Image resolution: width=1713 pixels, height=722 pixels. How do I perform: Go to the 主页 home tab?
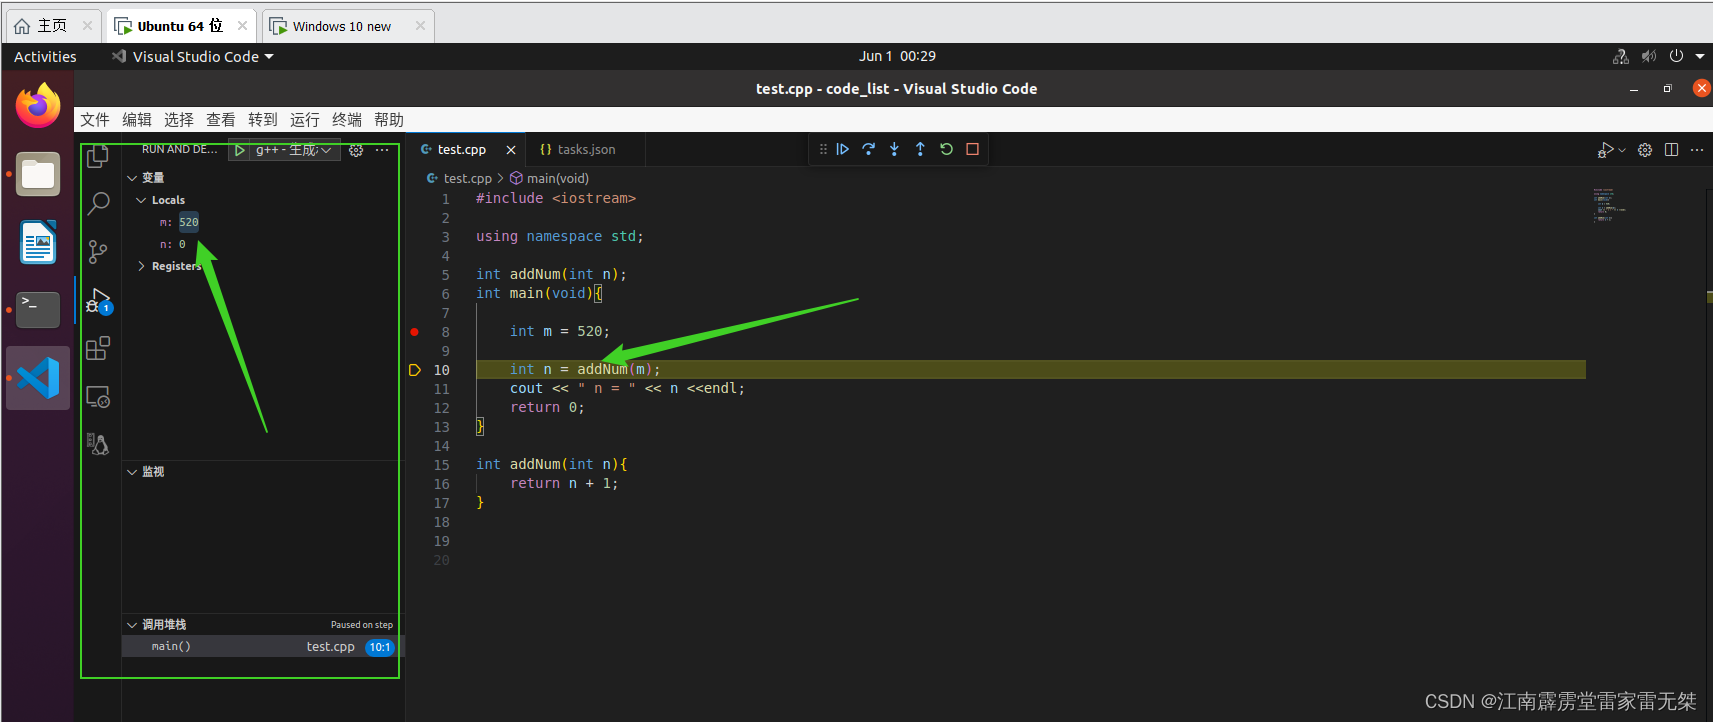(x=52, y=26)
